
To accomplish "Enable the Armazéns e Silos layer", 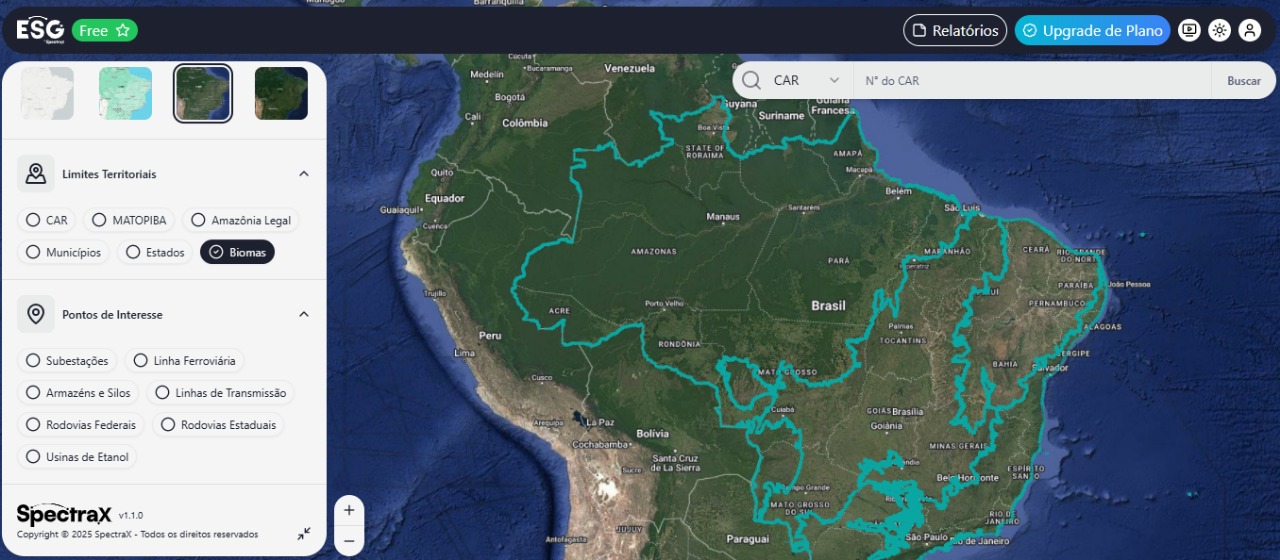I will [x=79, y=393].
